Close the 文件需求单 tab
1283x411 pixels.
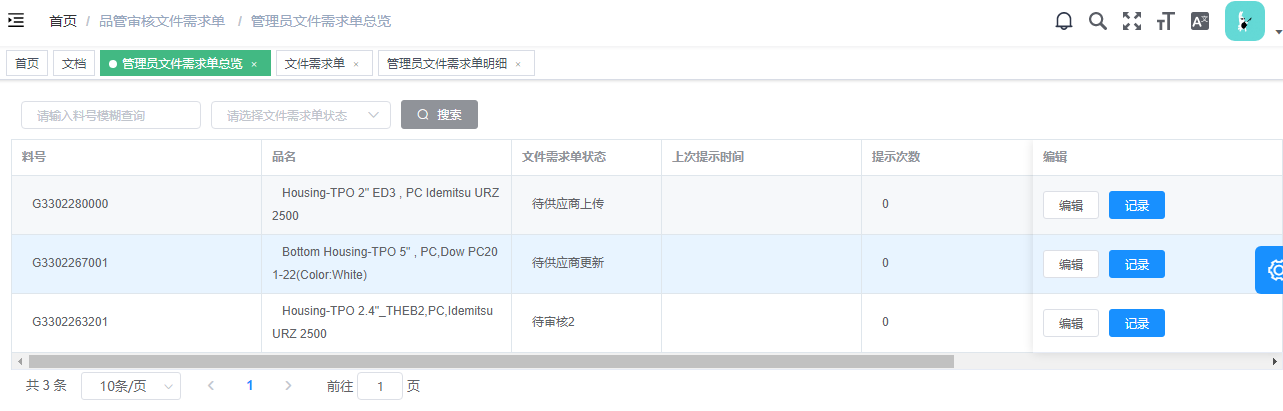356,64
